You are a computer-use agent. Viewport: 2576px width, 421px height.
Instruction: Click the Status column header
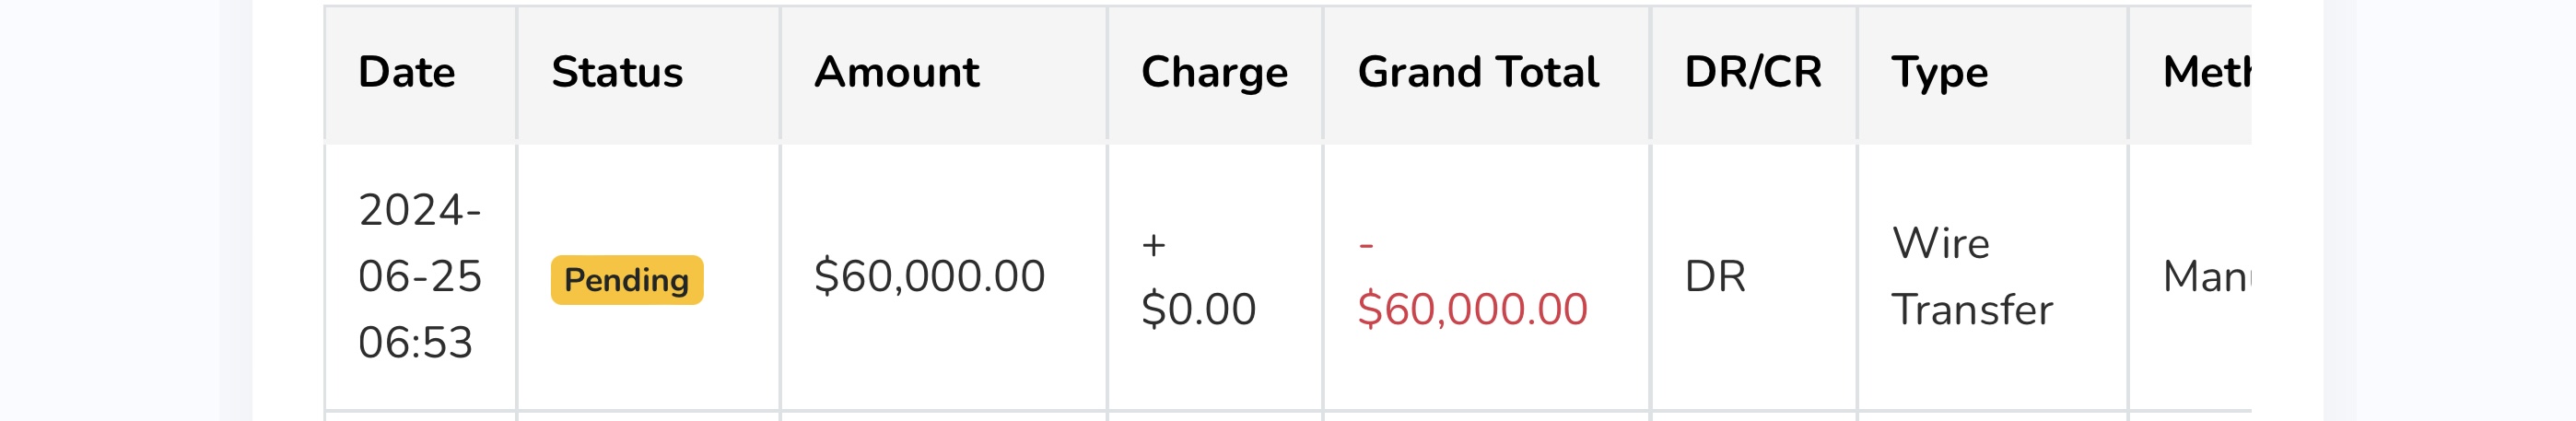point(617,73)
